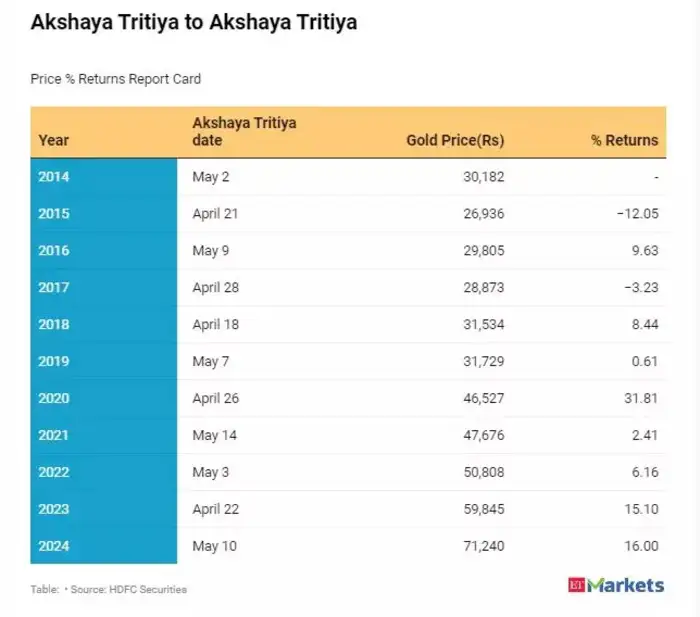
Task: Click the 2017 year cell
Action: coord(54,287)
